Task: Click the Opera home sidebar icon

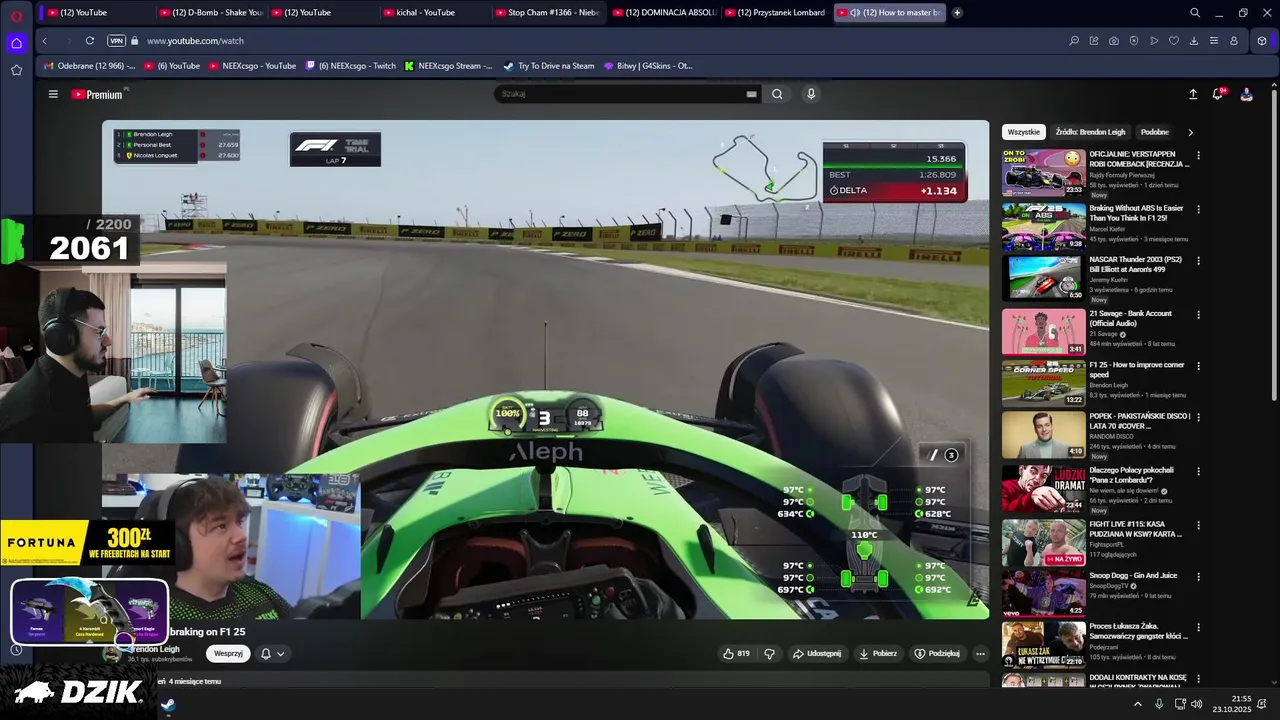Action: coord(16,43)
